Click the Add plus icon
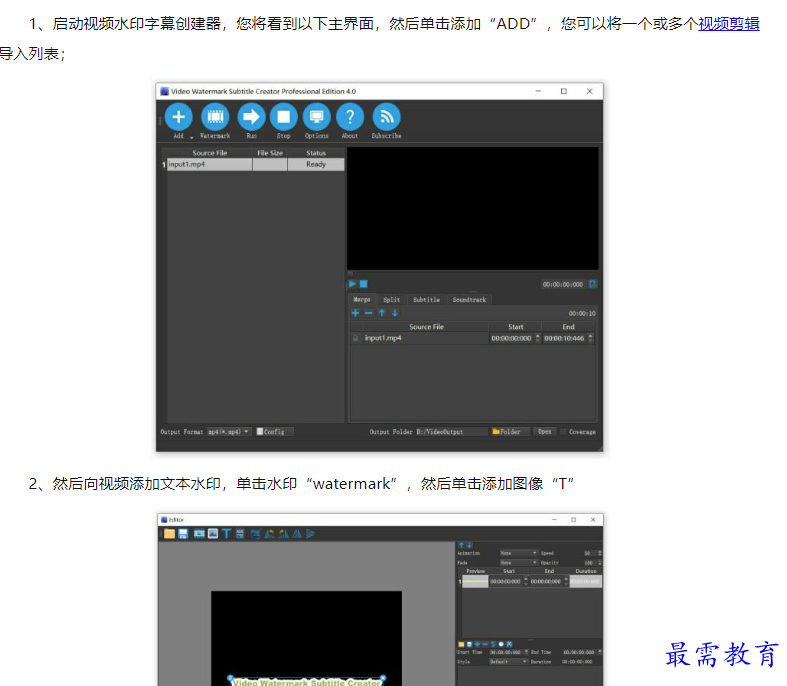The height and width of the screenshot is (686, 787). [178, 117]
